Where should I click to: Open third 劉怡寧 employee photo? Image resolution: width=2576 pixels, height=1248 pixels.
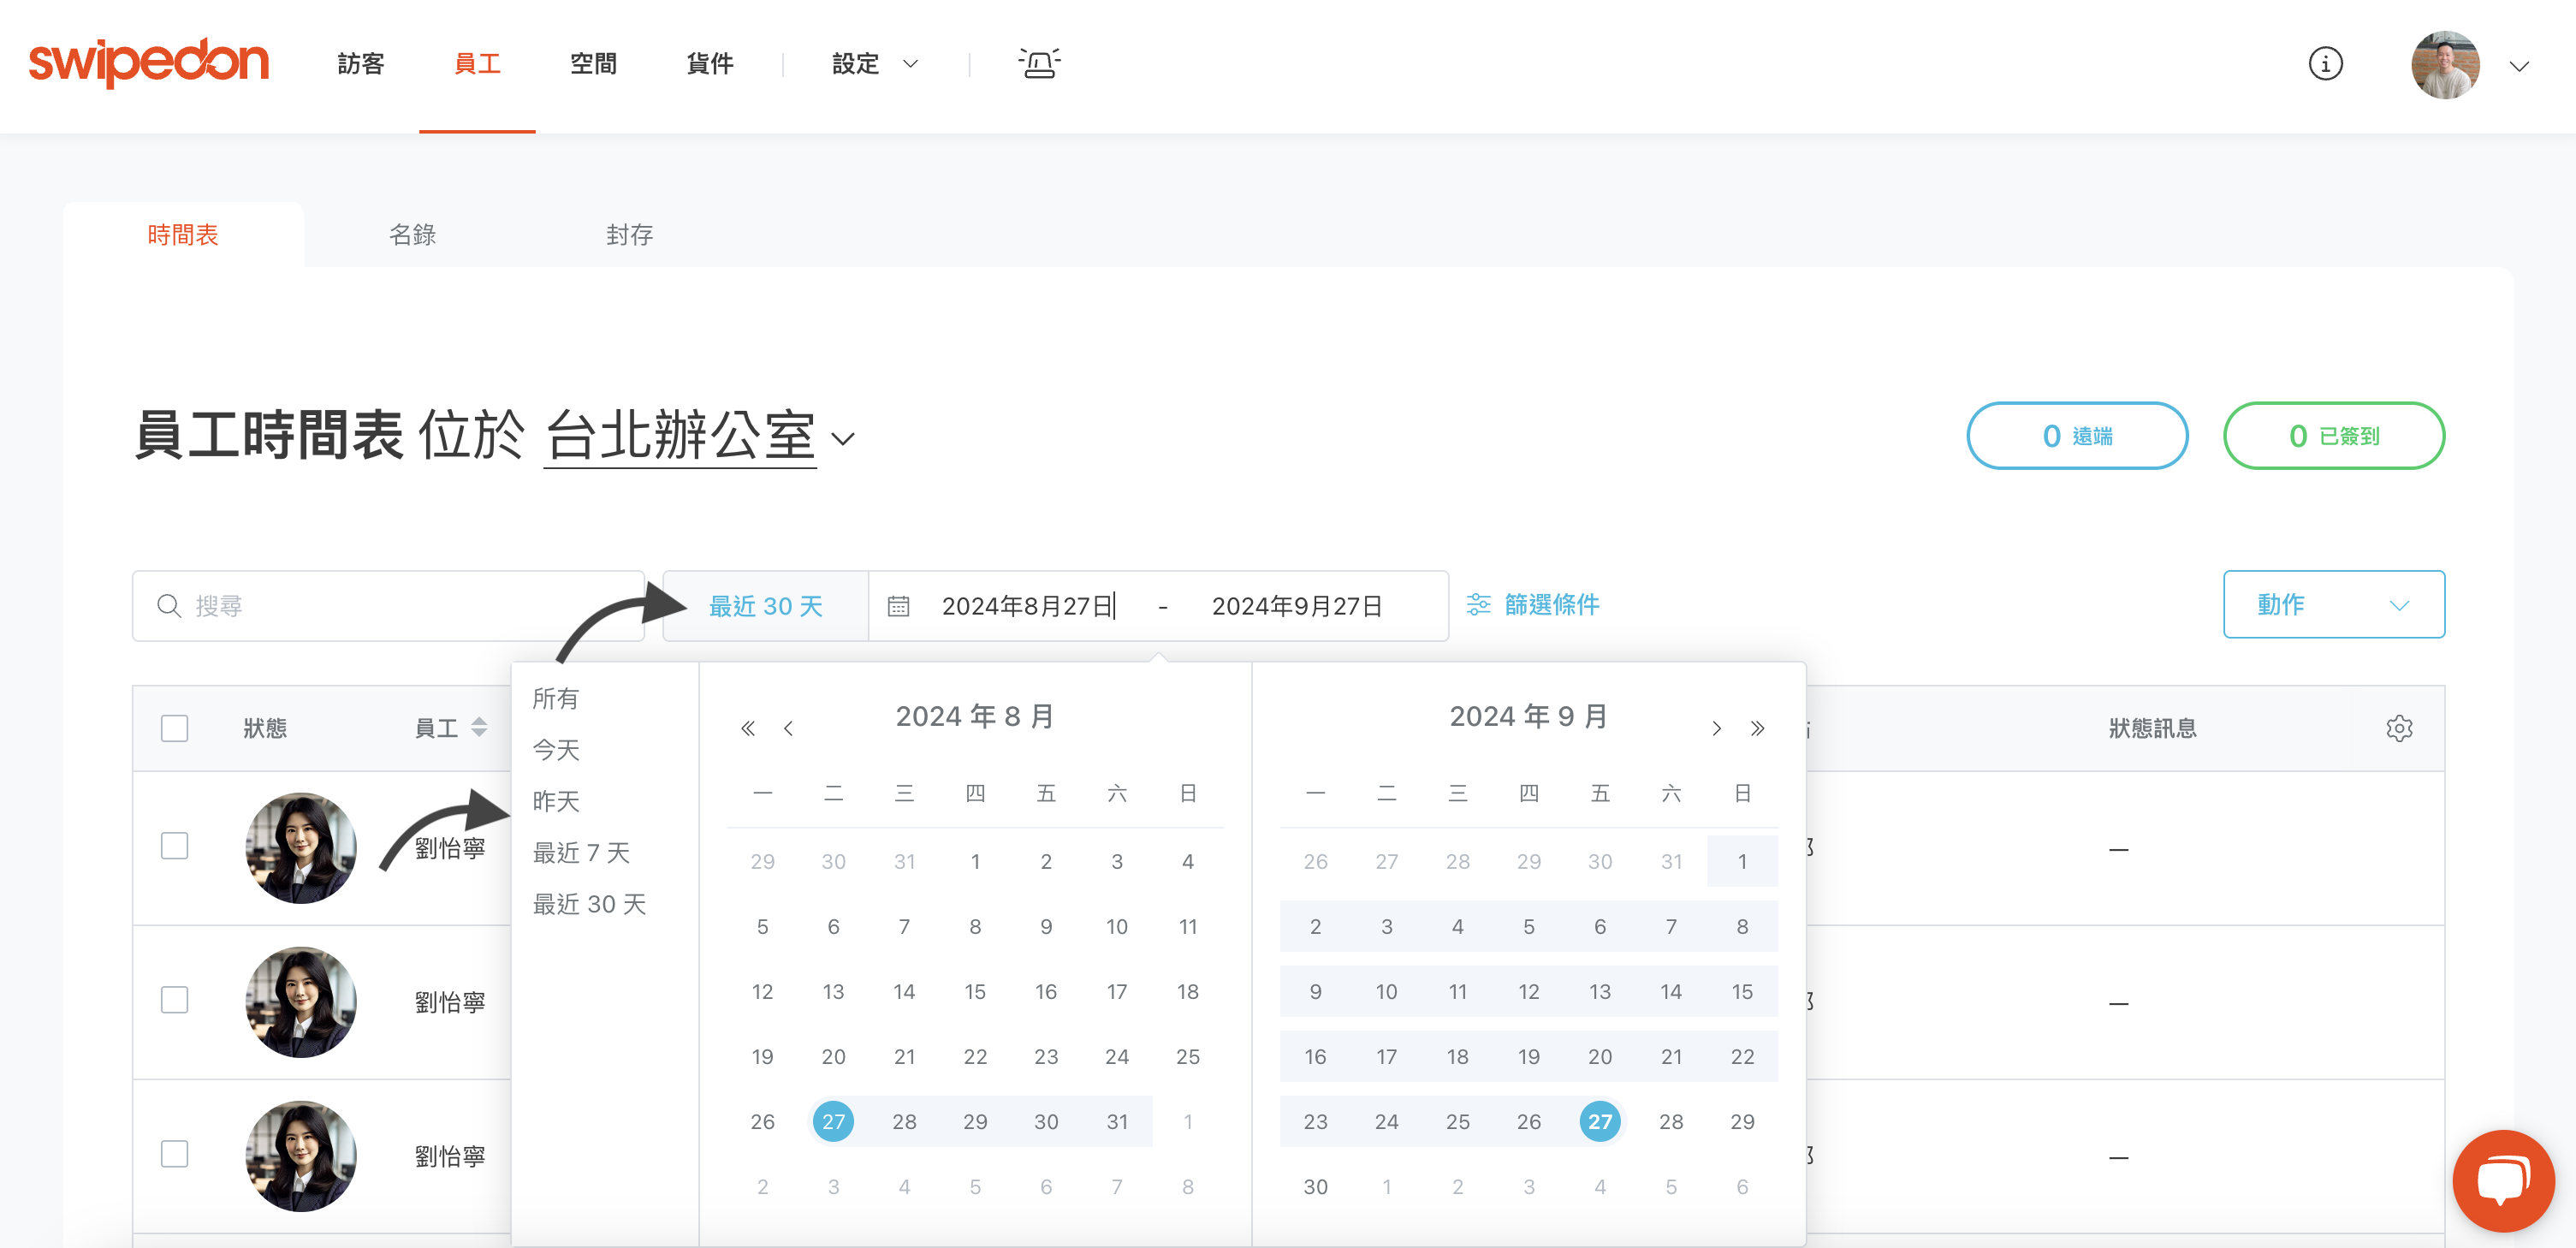pyautogui.click(x=301, y=1156)
